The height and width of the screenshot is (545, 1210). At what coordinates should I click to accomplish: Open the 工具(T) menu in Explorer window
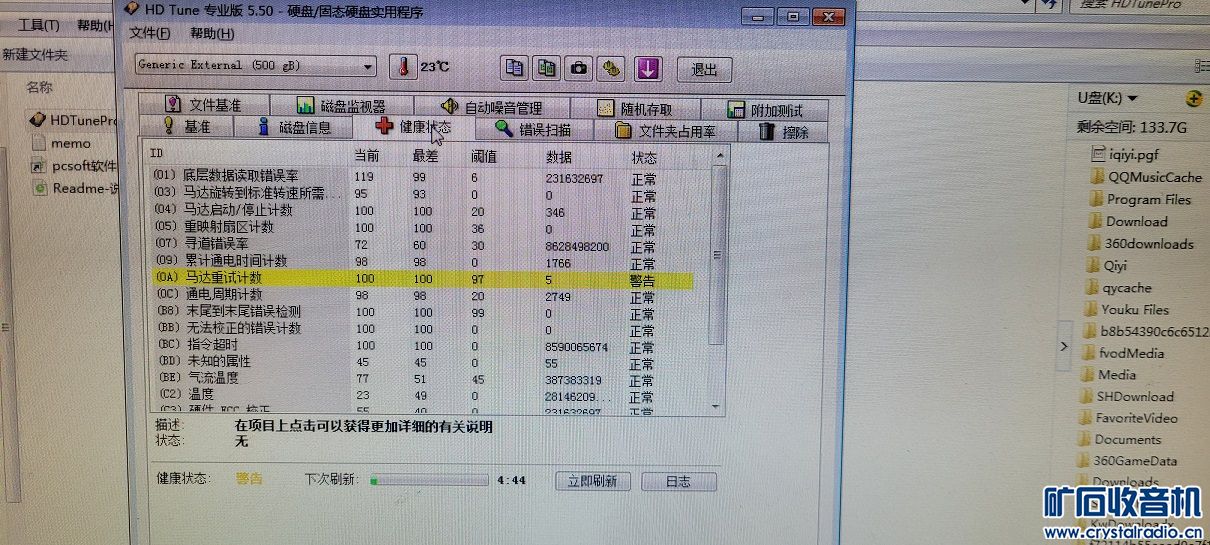click(x=39, y=24)
